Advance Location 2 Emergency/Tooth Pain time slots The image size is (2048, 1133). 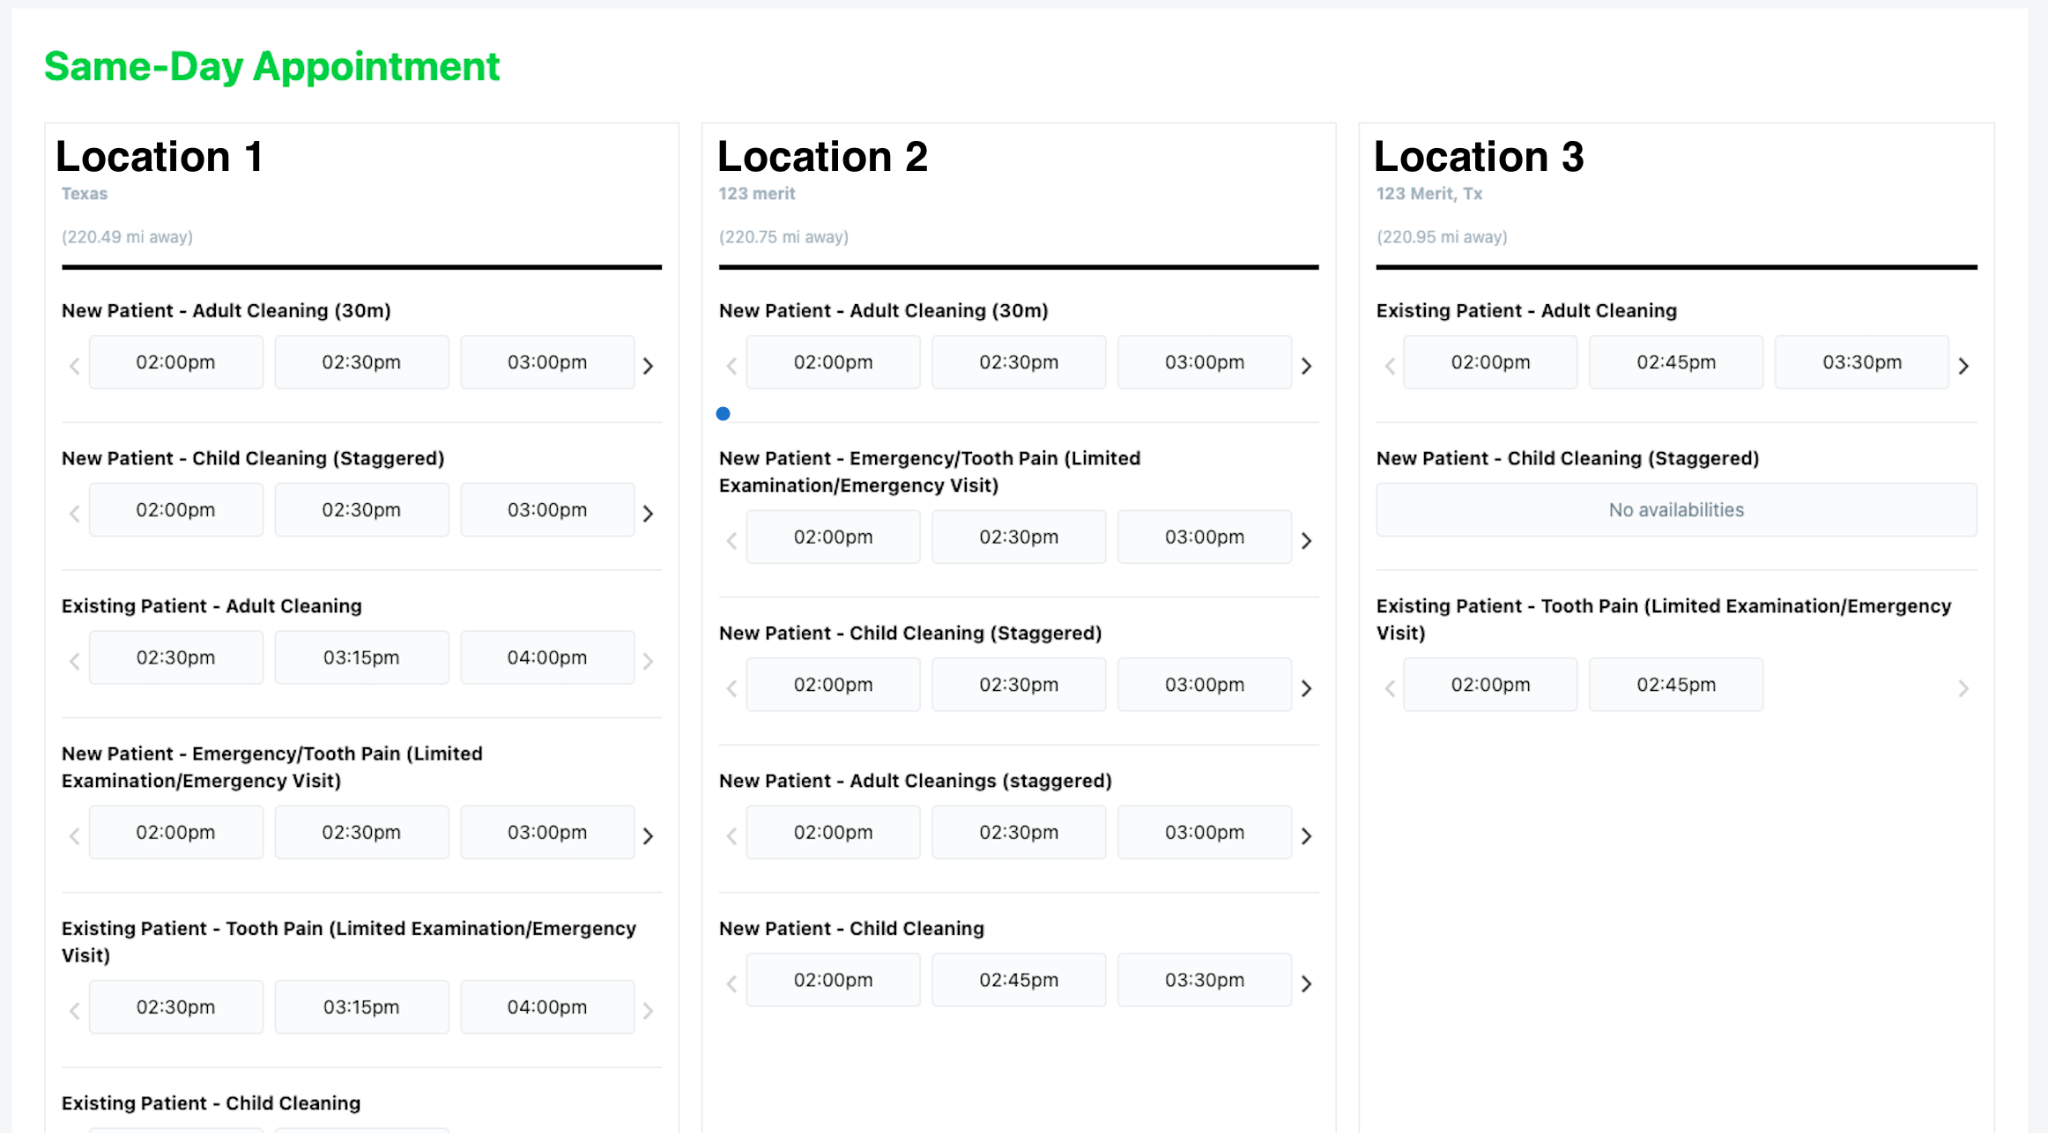[1306, 540]
